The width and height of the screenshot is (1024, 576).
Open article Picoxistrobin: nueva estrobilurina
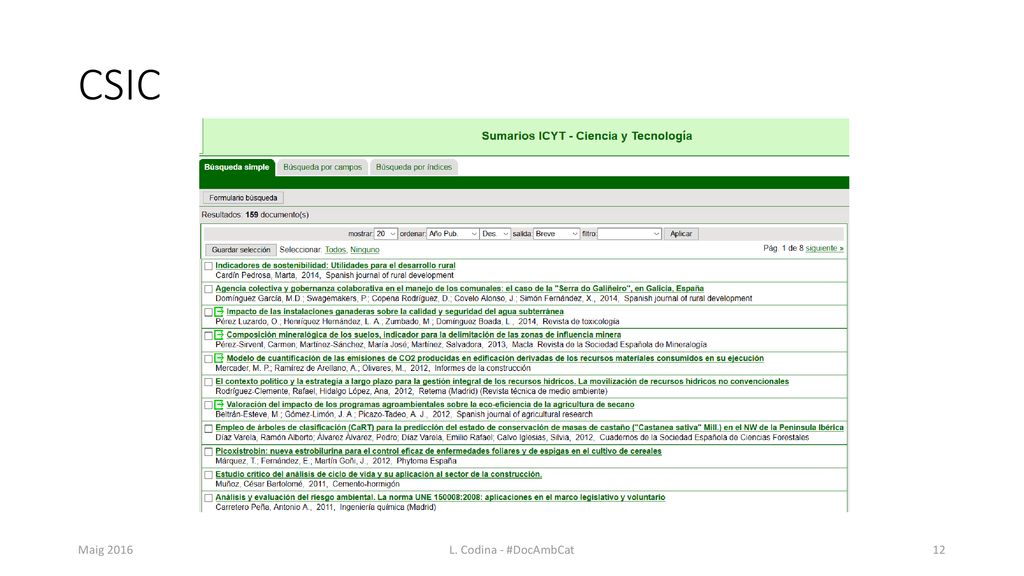(x=438, y=451)
